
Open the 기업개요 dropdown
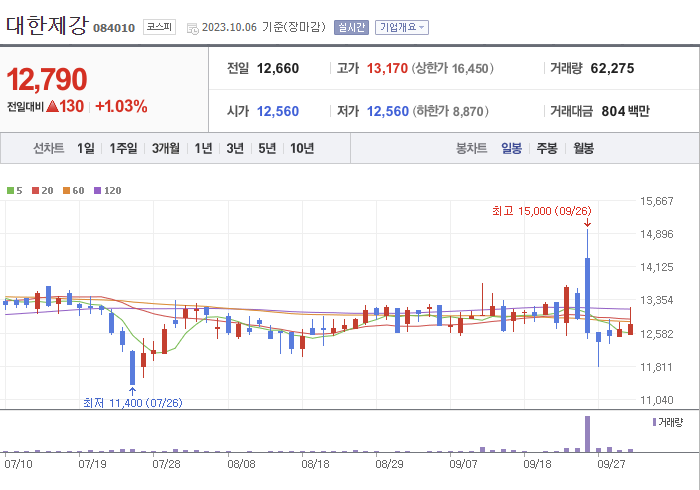402,27
